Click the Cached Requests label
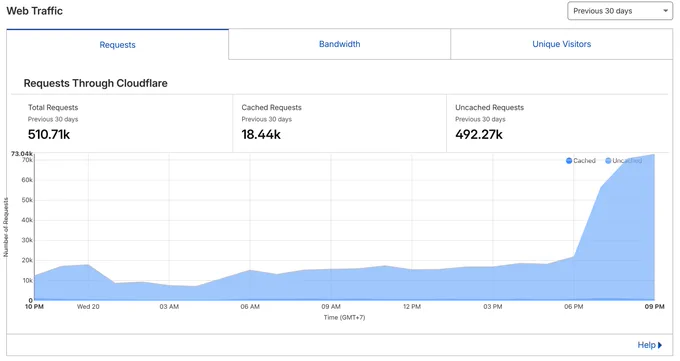This screenshot has height=361, width=680. (271, 108)
